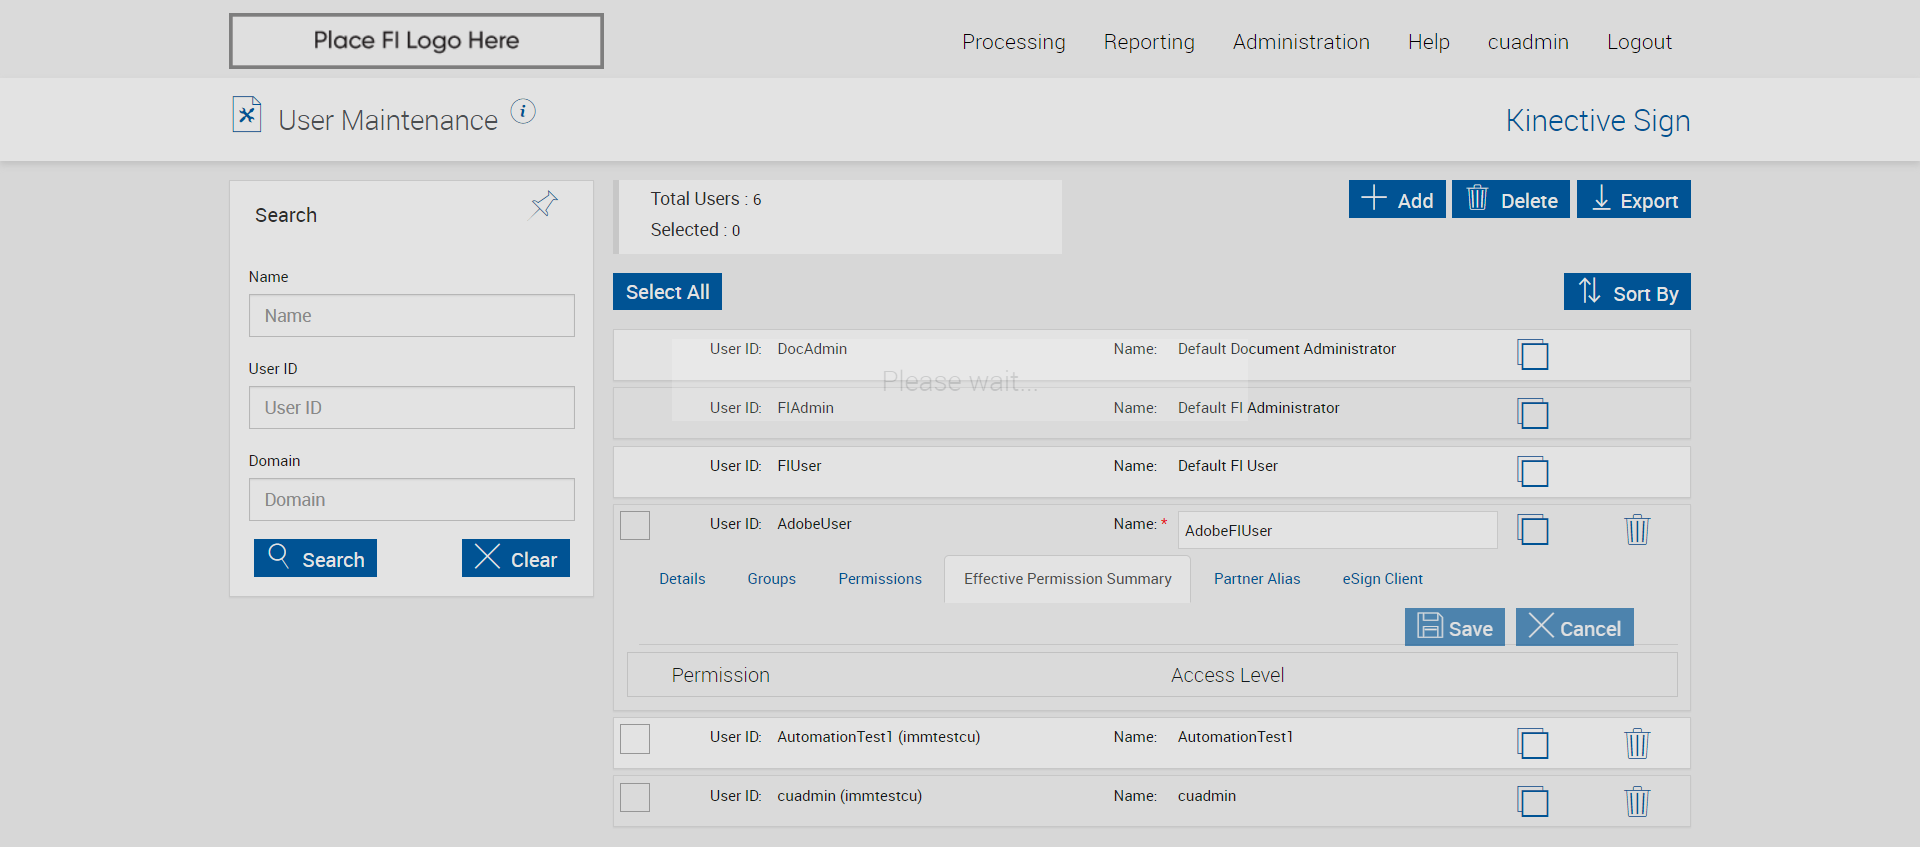Click the Export button
Viewport: 1920px width, 847px height.
point(1633,200)
